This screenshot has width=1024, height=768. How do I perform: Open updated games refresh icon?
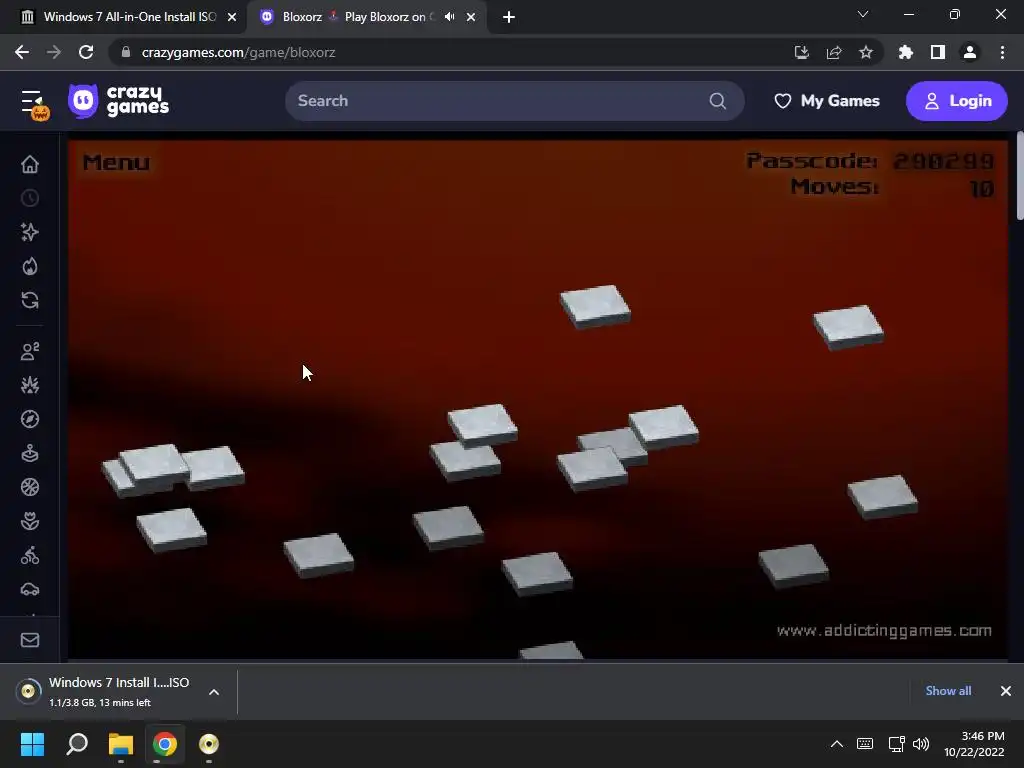30,300
